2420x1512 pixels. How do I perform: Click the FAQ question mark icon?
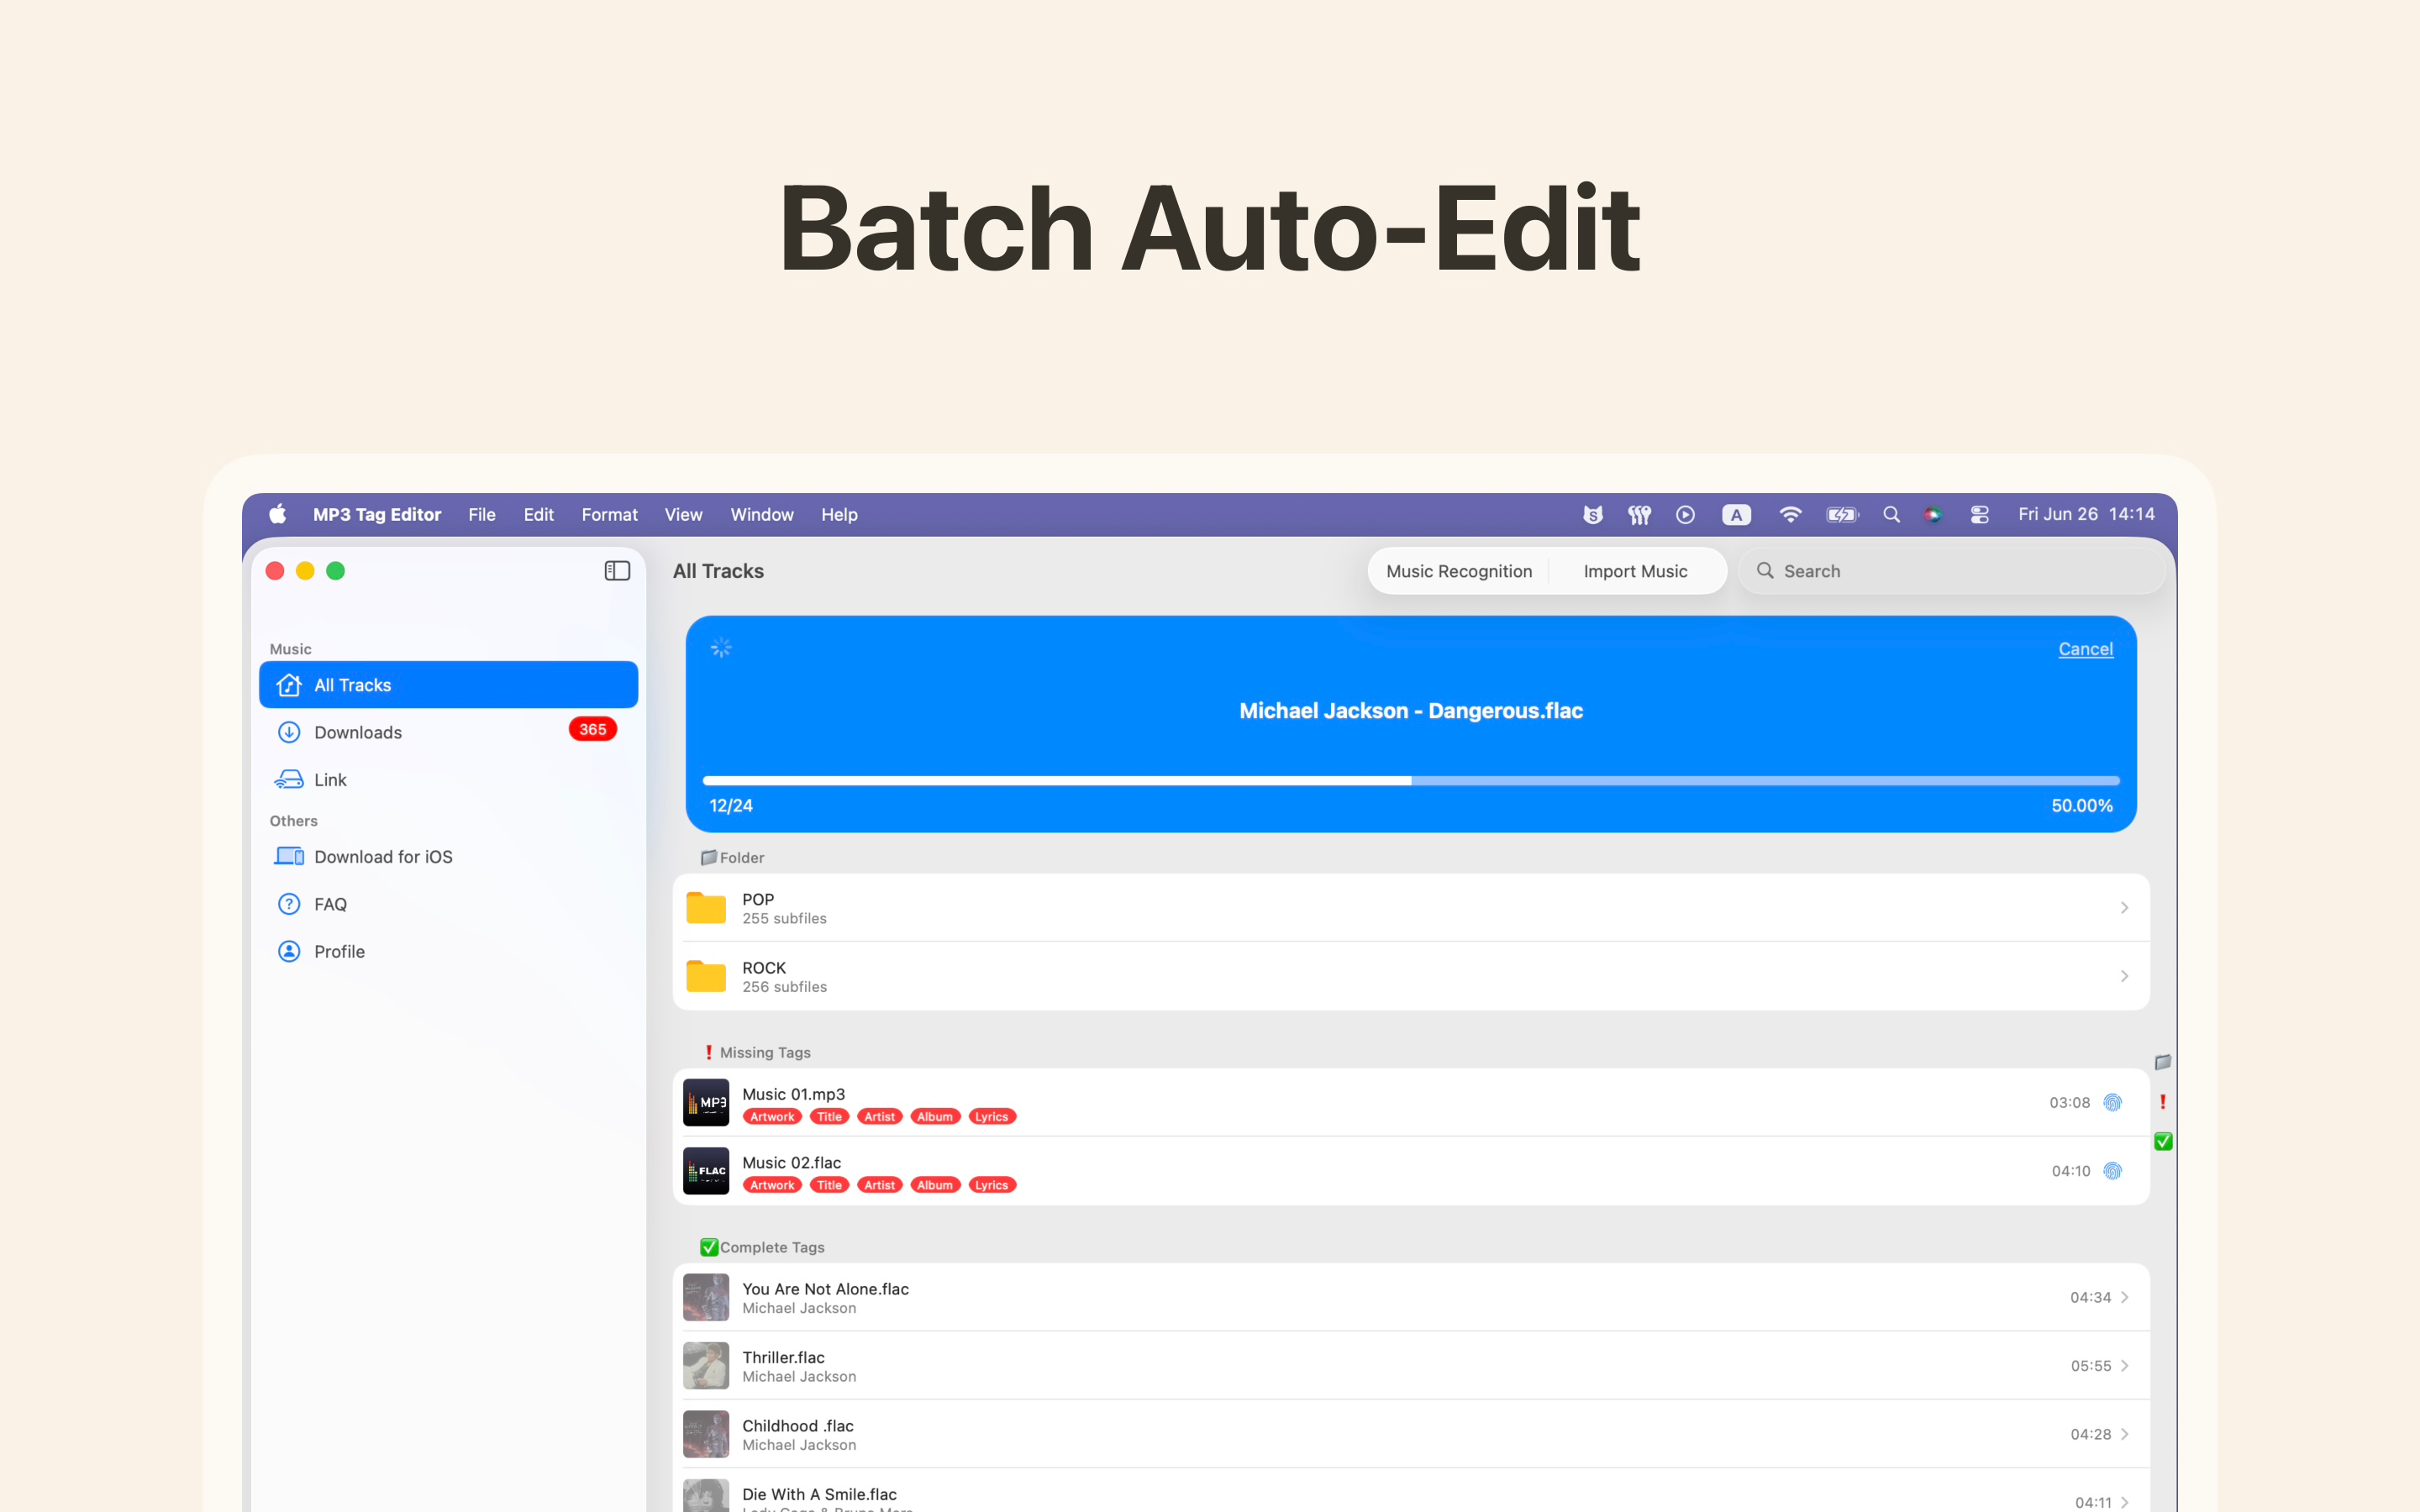click(289, 904)
